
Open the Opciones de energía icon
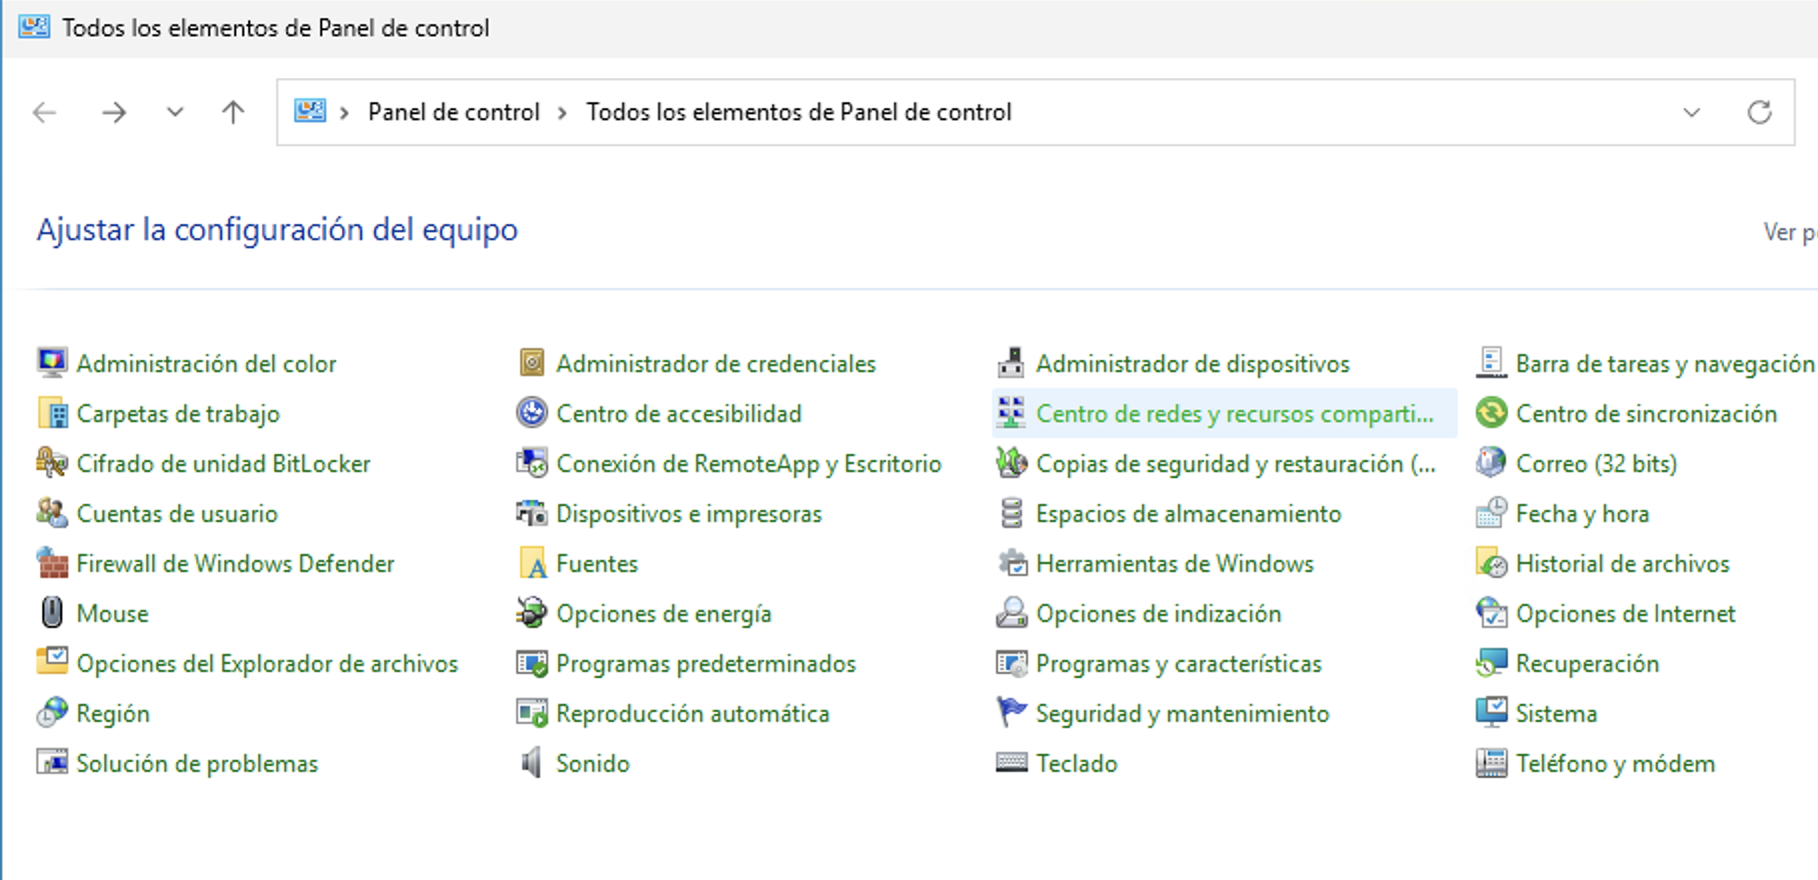click(x=532, y=612)
